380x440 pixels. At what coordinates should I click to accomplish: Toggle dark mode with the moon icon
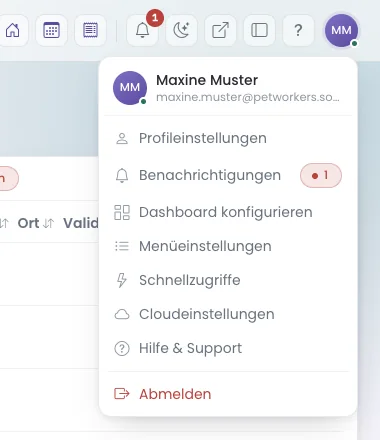(181, 30)
